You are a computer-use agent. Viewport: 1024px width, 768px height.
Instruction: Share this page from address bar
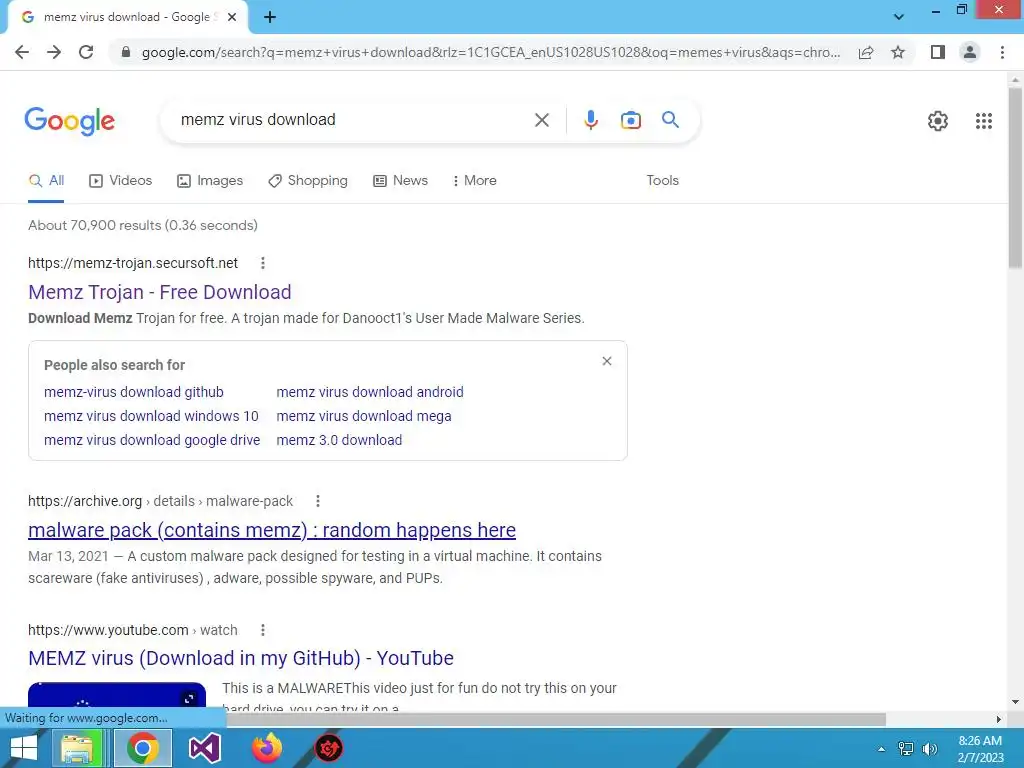coord(866,52)
